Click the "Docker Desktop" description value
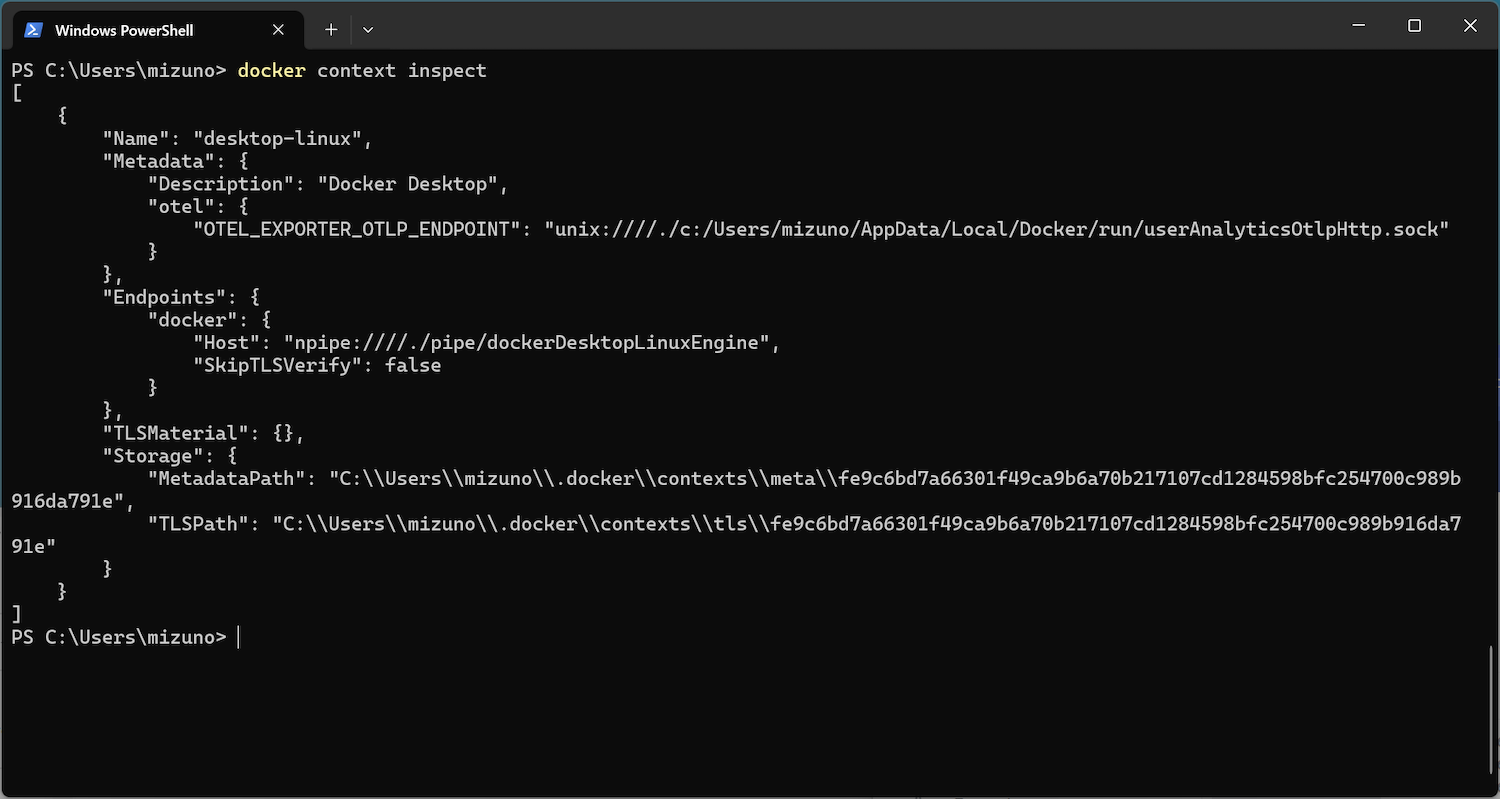This screenshot has height=799, width=1500. [408, 184]
